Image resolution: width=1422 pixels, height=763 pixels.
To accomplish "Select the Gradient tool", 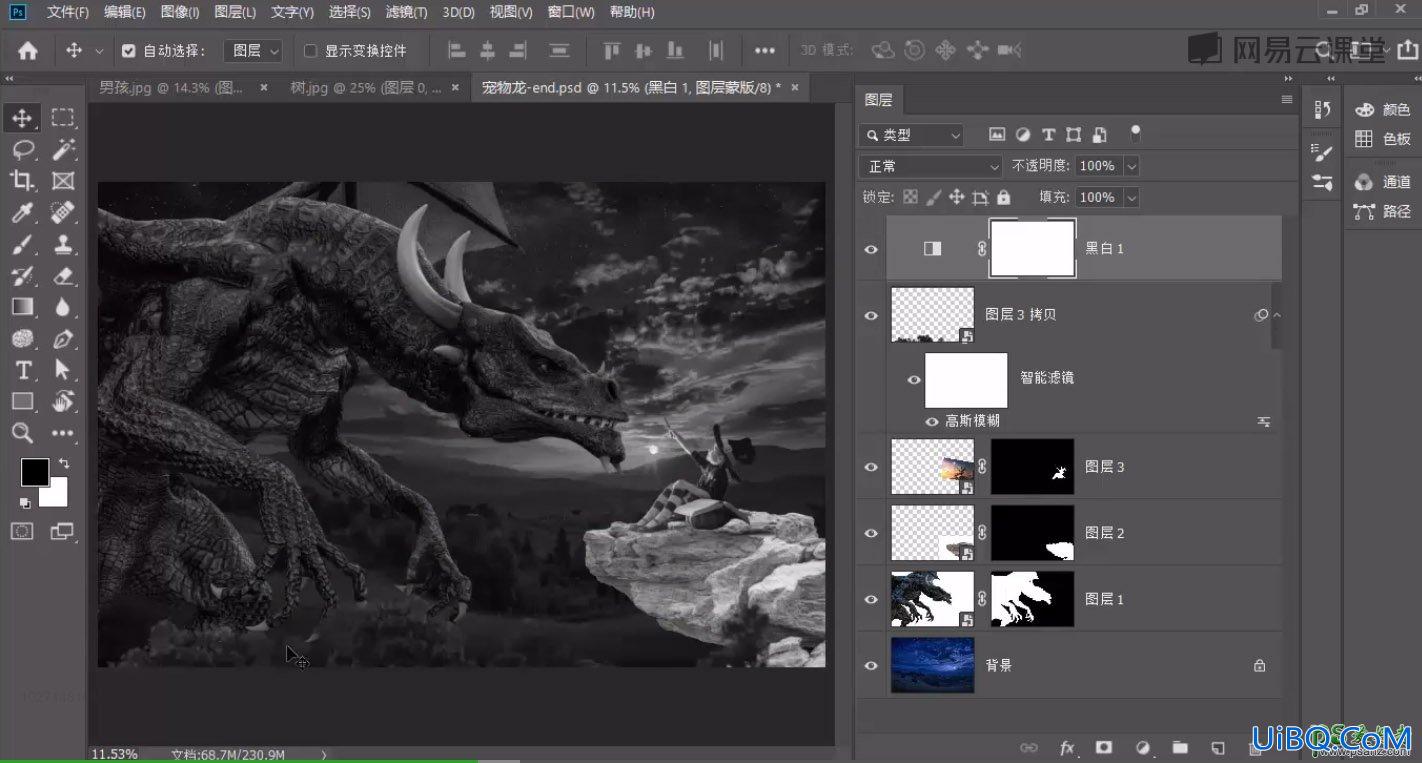I will (22, 307).
